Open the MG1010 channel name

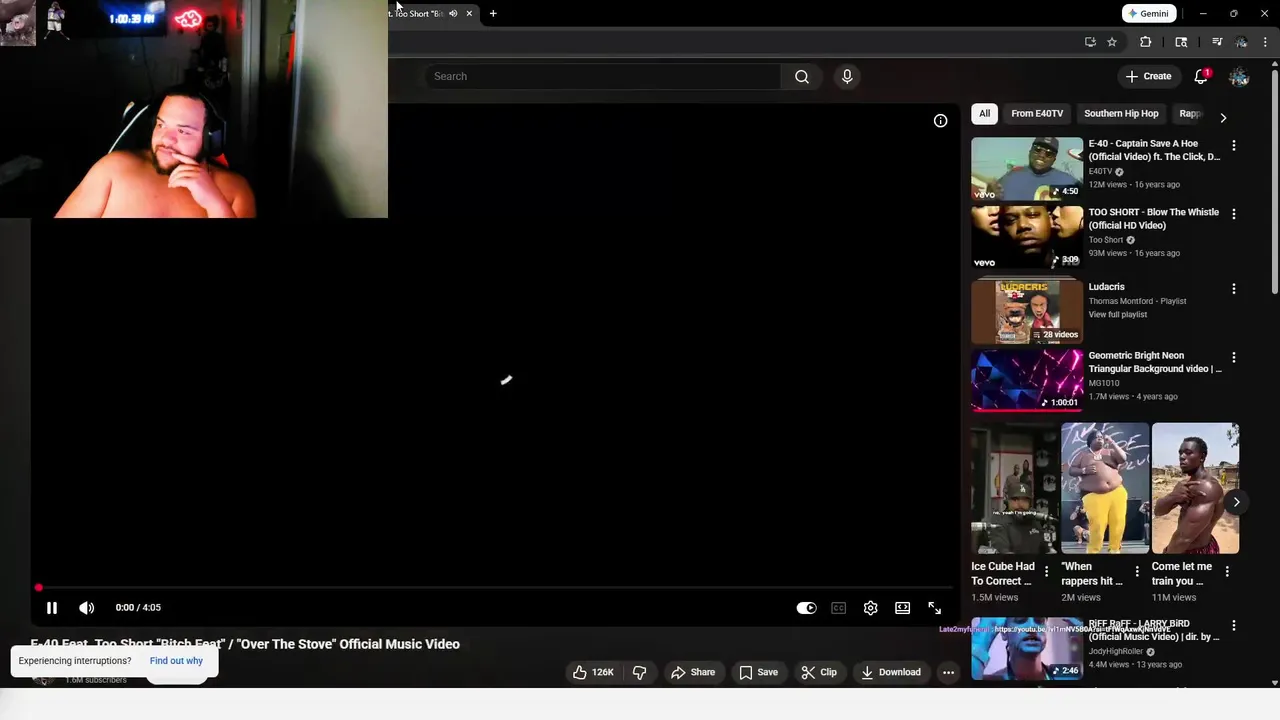click(x=1104, y=383)
